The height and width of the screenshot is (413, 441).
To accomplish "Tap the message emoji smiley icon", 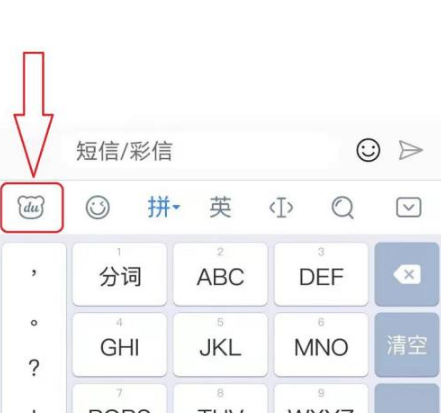I will pyautogui.click(x=368, y=150).
